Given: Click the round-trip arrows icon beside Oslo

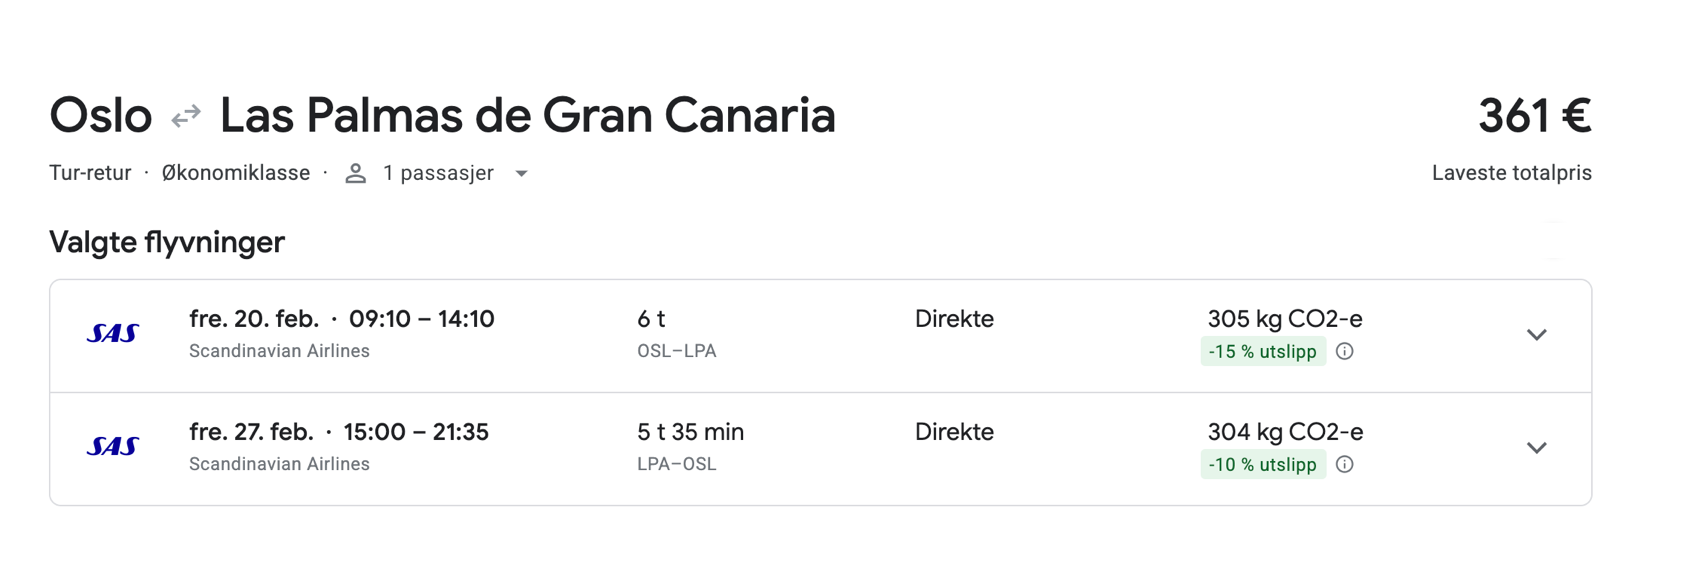Looking at the screenshot, I should pos(186,117).
